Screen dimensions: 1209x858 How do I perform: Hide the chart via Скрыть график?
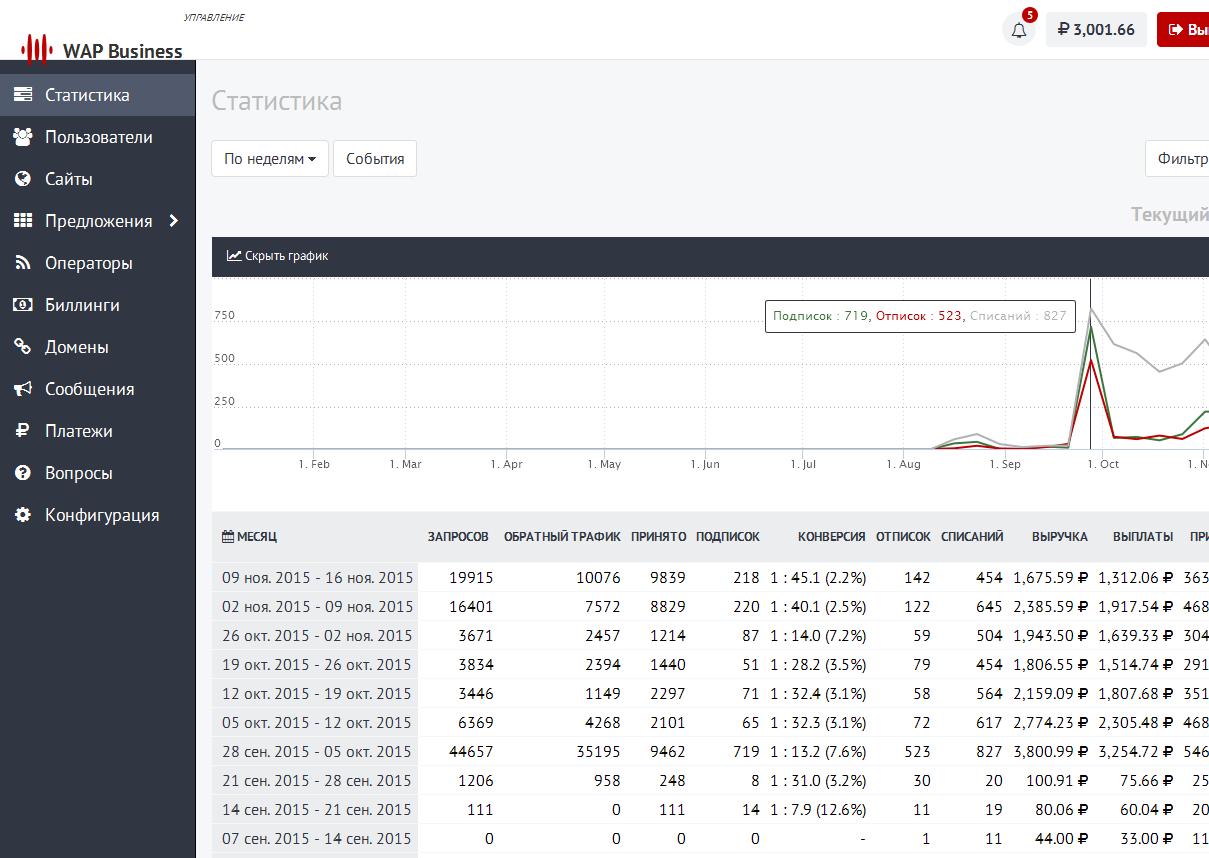(278, 256)
